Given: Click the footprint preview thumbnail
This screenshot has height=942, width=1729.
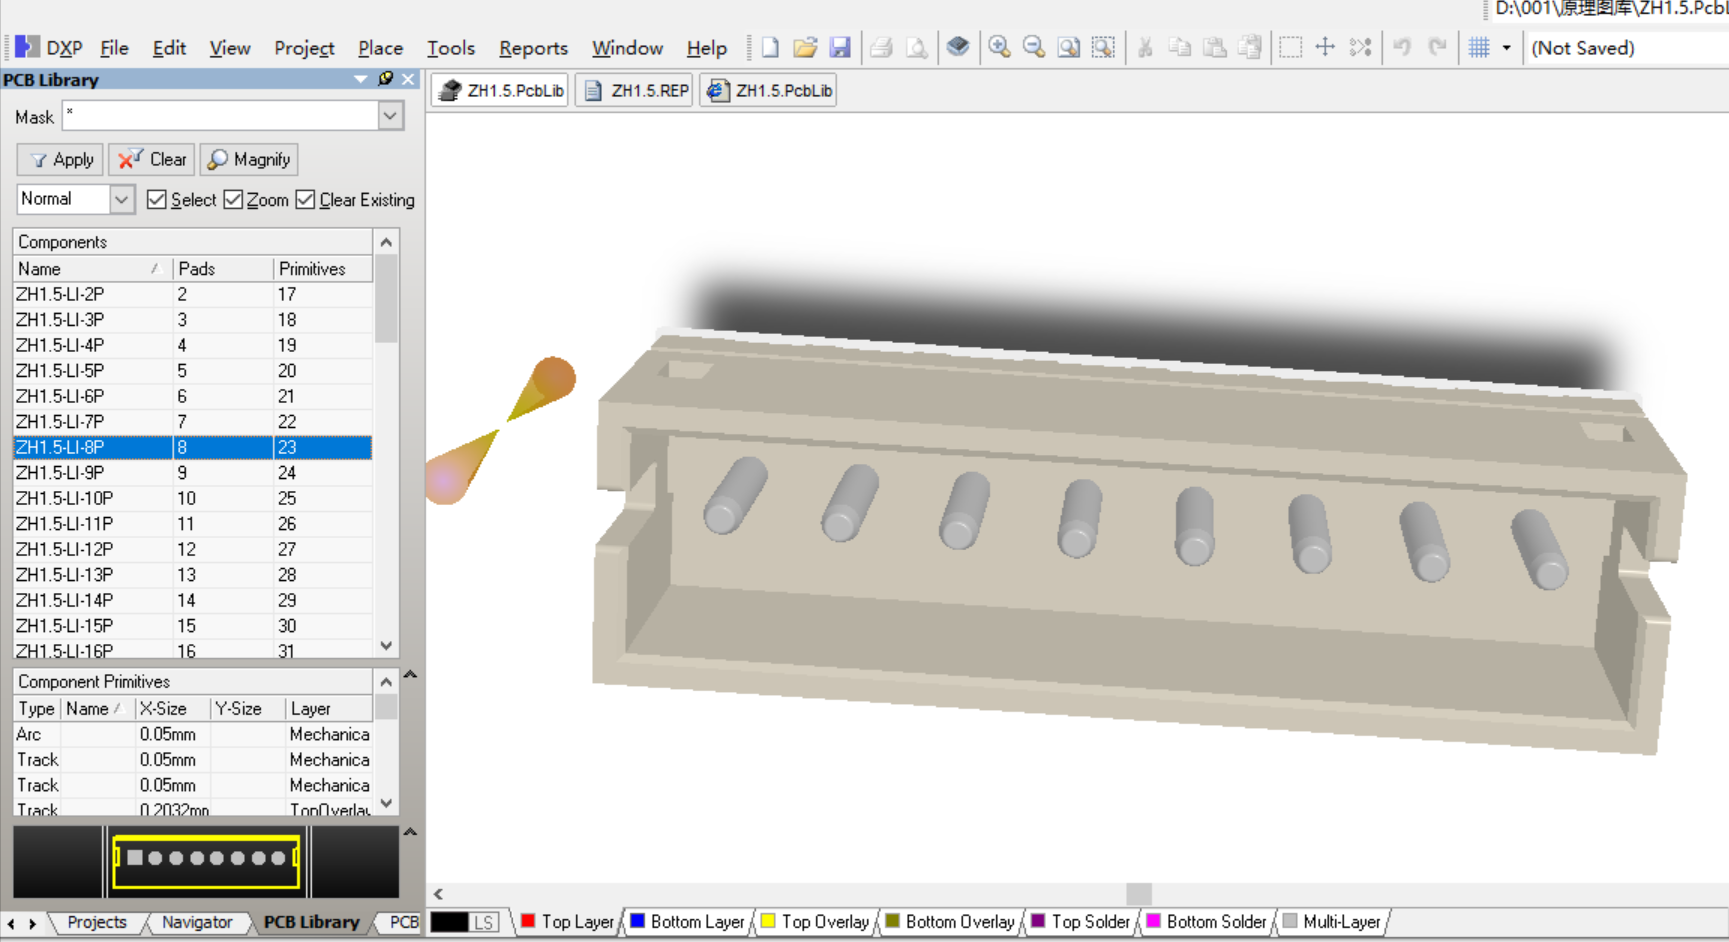Looking at the screenshot, I should click(x=206, y=862).
